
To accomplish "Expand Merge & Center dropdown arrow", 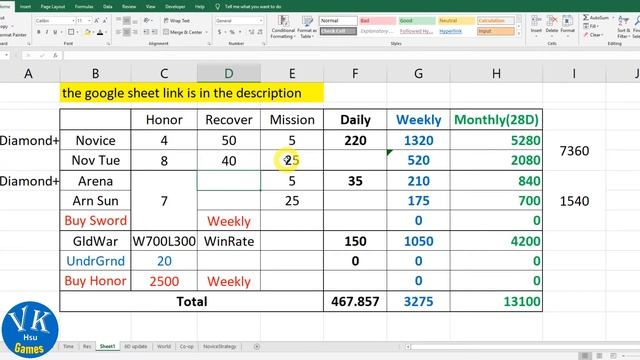I will 207,32.
